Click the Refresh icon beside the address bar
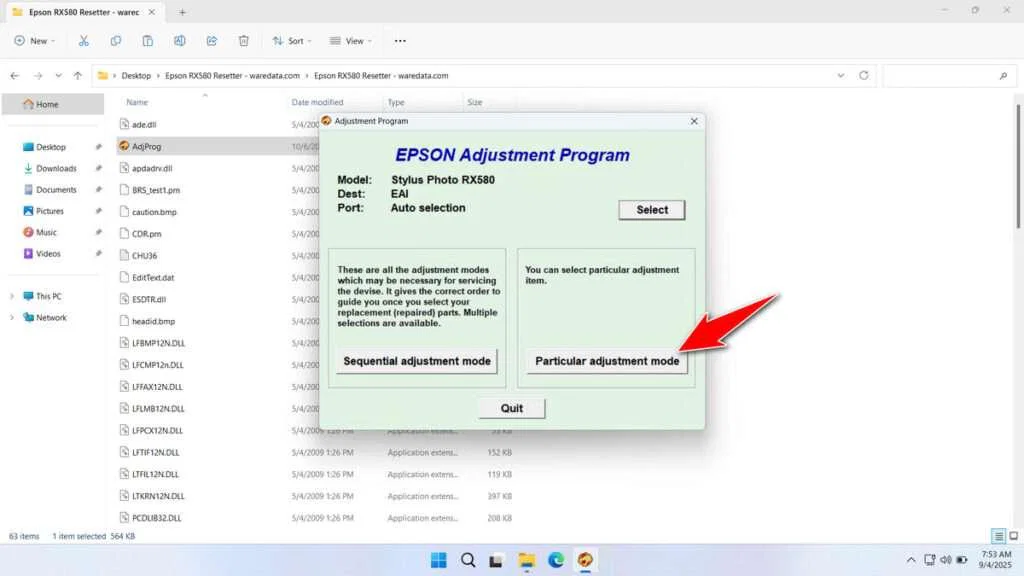1024x576 pixels. coord(862,74)
